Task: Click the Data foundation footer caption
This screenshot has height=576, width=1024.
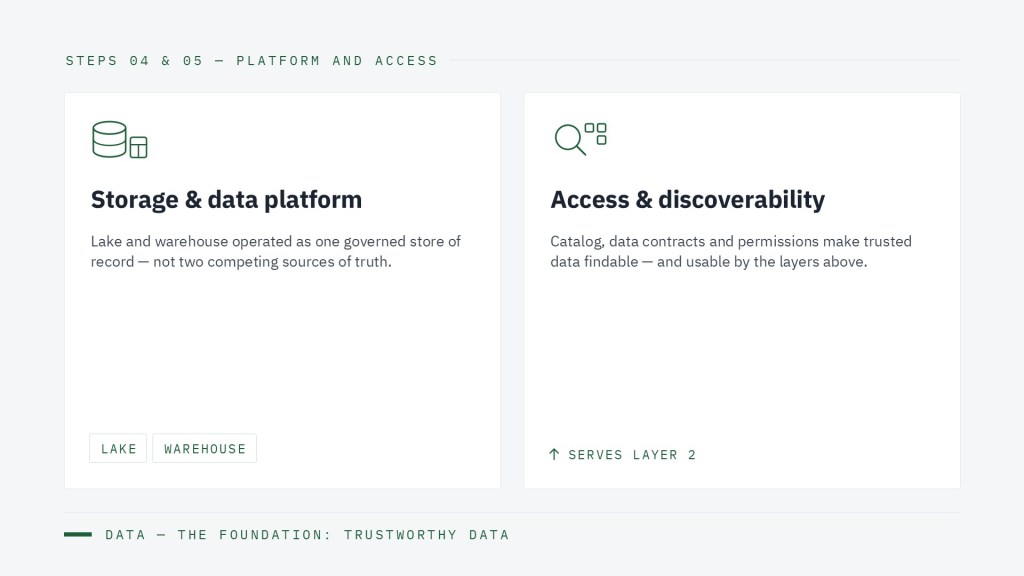Action: [x=307, y=535]
